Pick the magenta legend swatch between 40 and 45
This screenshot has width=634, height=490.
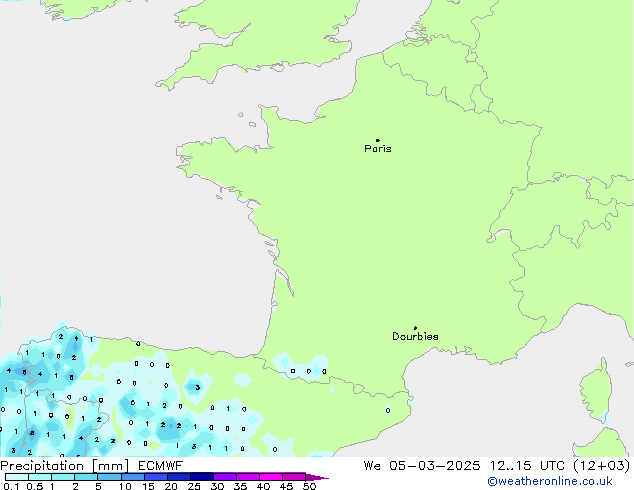point(271,477)
